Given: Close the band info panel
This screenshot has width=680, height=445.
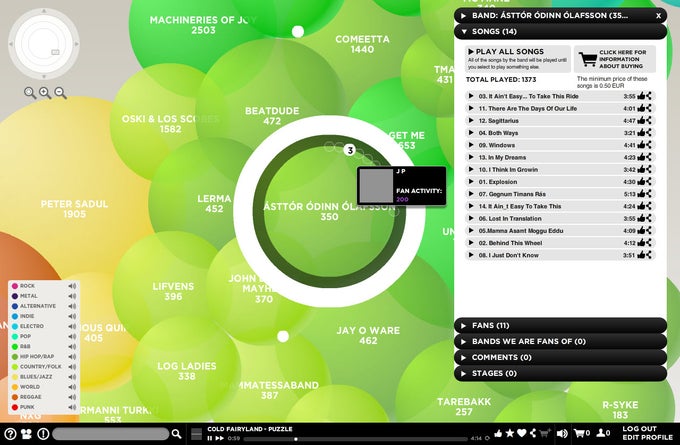Looking at the screenshot, I should (x=658, y=16).
